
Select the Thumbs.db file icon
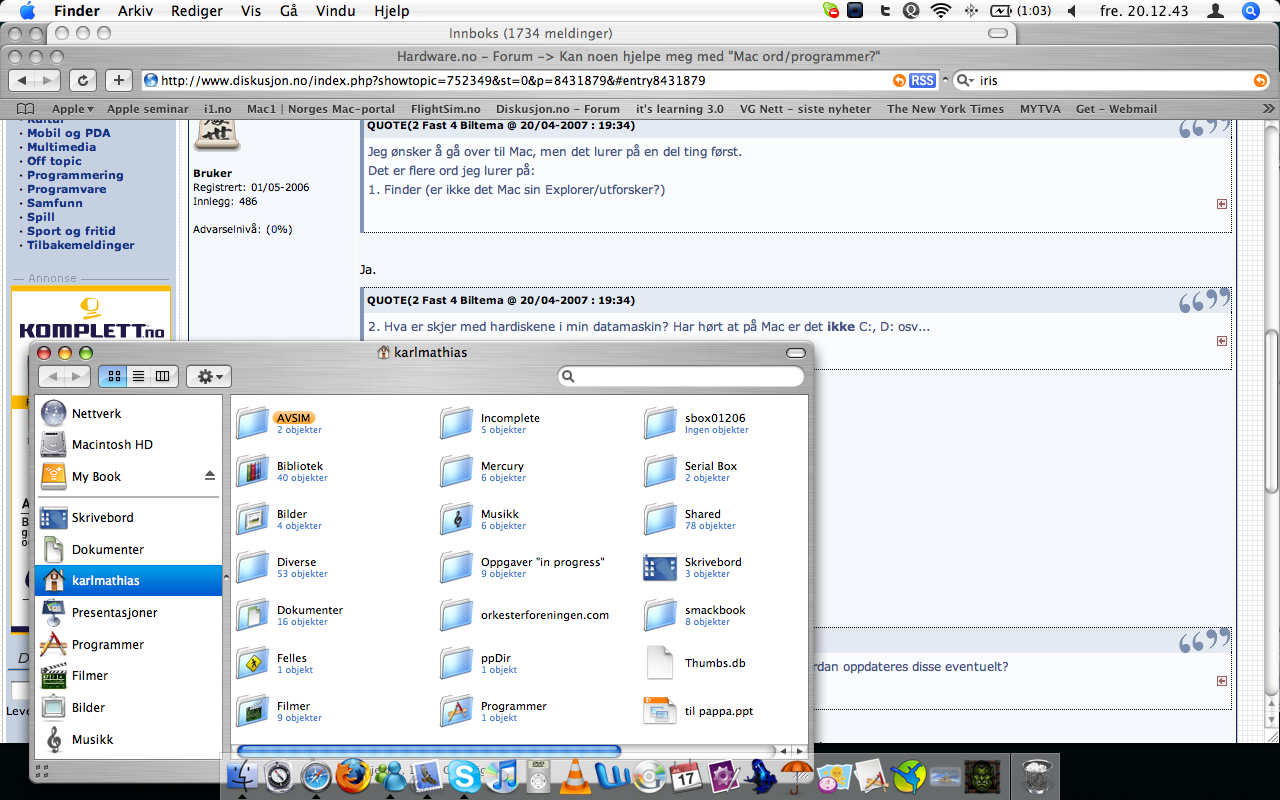(661, 663)
